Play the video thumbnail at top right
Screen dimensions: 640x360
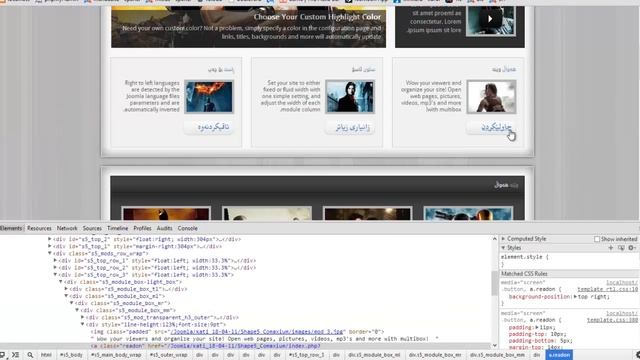[491, 19]
